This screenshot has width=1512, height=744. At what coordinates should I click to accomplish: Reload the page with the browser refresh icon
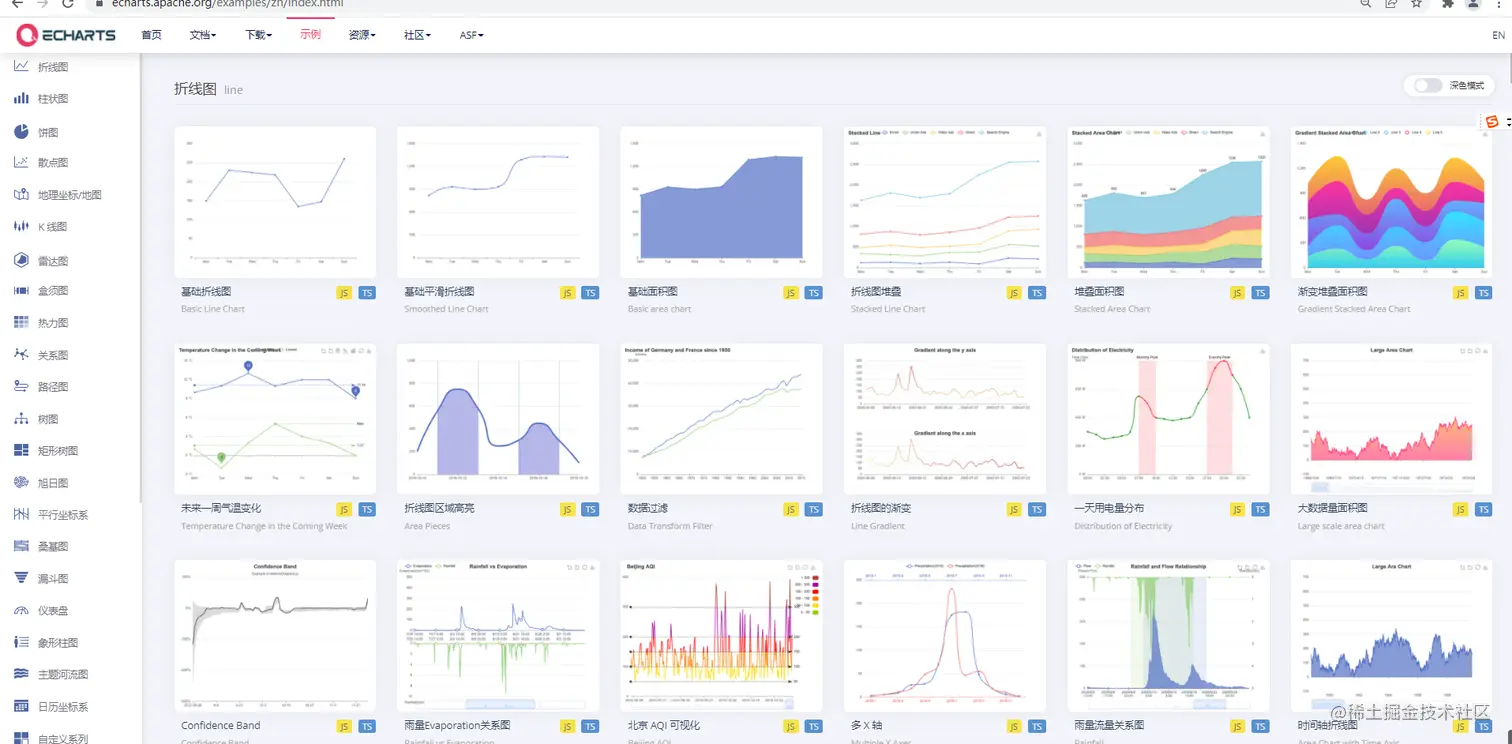click(x=68, y=4)
